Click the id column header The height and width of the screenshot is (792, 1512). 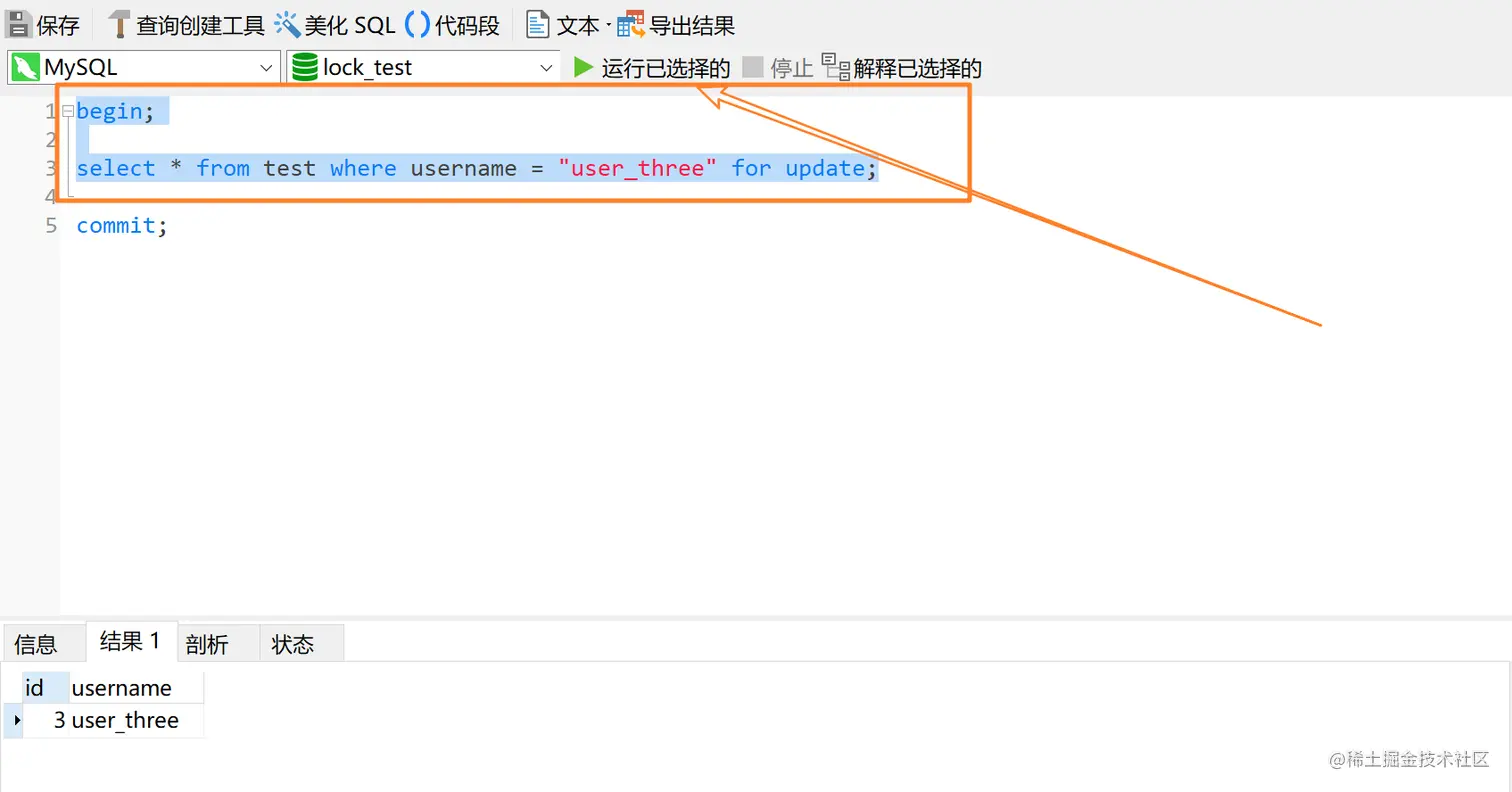pyautogui.click(x=46, y=688)
